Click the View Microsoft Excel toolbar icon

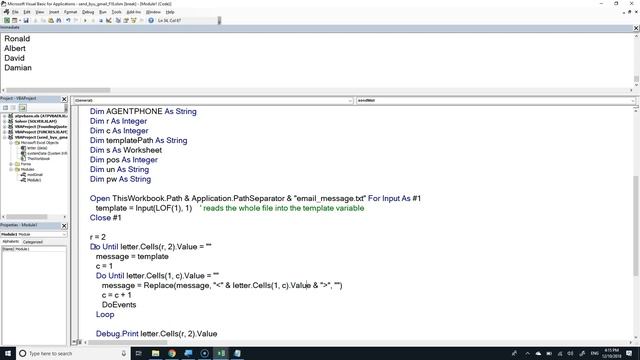(7, 20)
